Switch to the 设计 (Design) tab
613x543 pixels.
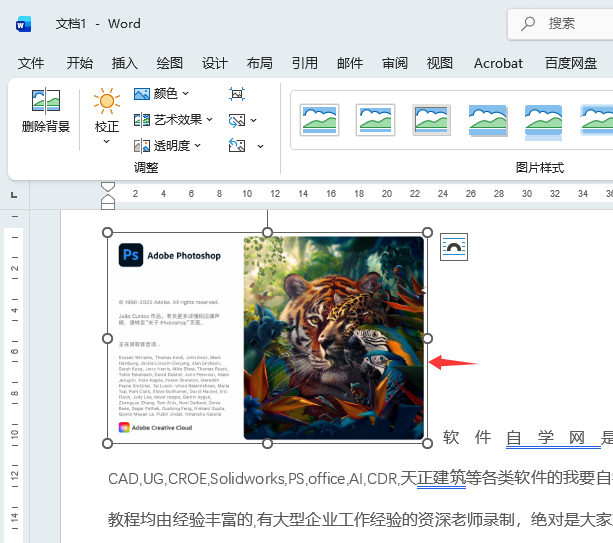tap(215, 63)
